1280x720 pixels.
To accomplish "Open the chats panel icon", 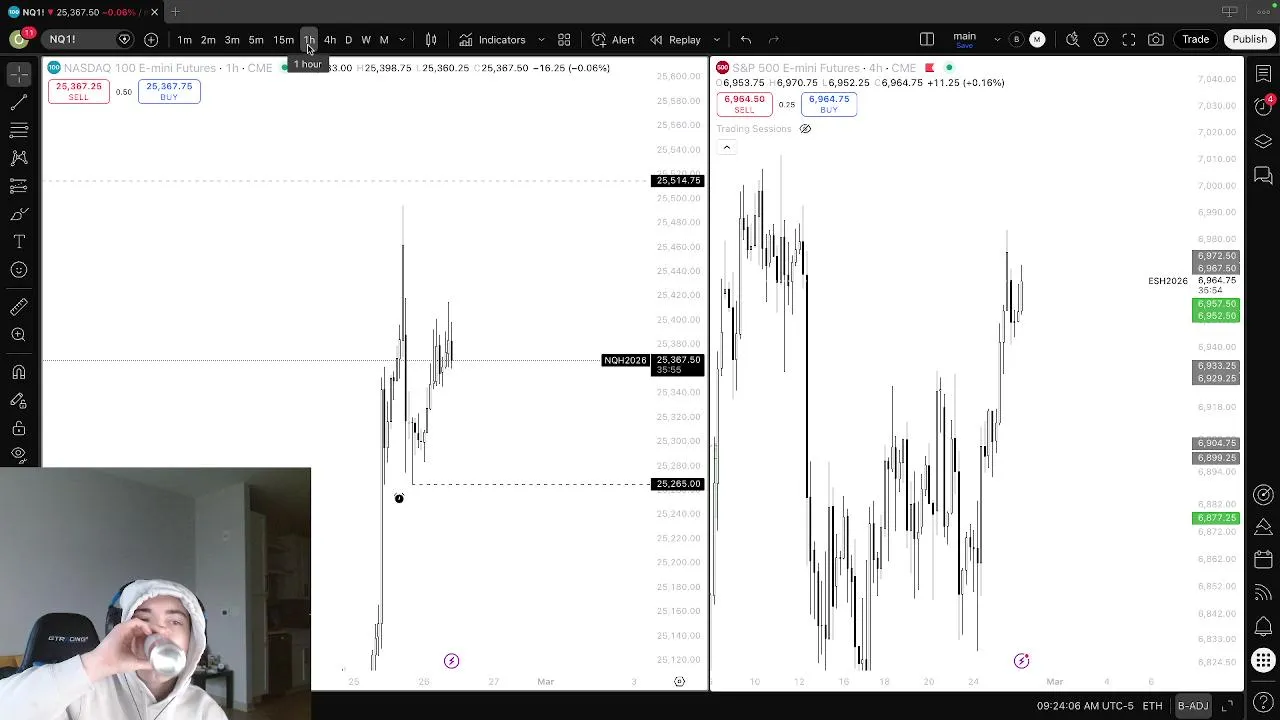I will pos(1263,177).
